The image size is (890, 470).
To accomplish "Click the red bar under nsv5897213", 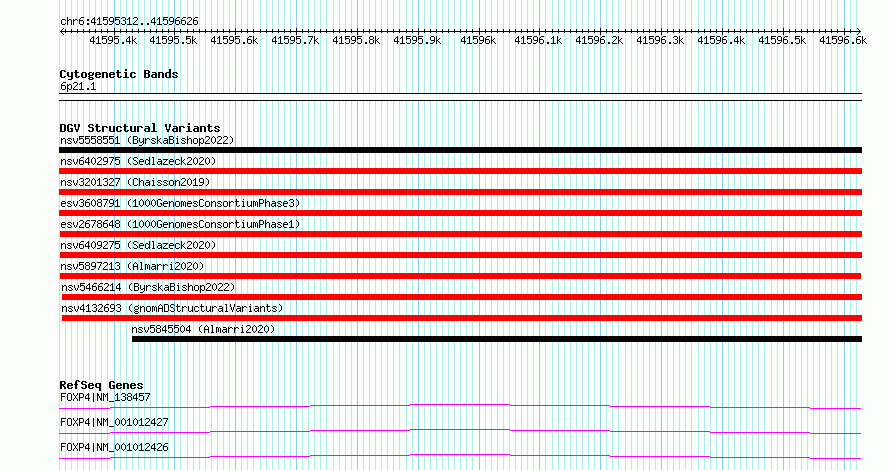I will tap(460, 276).
